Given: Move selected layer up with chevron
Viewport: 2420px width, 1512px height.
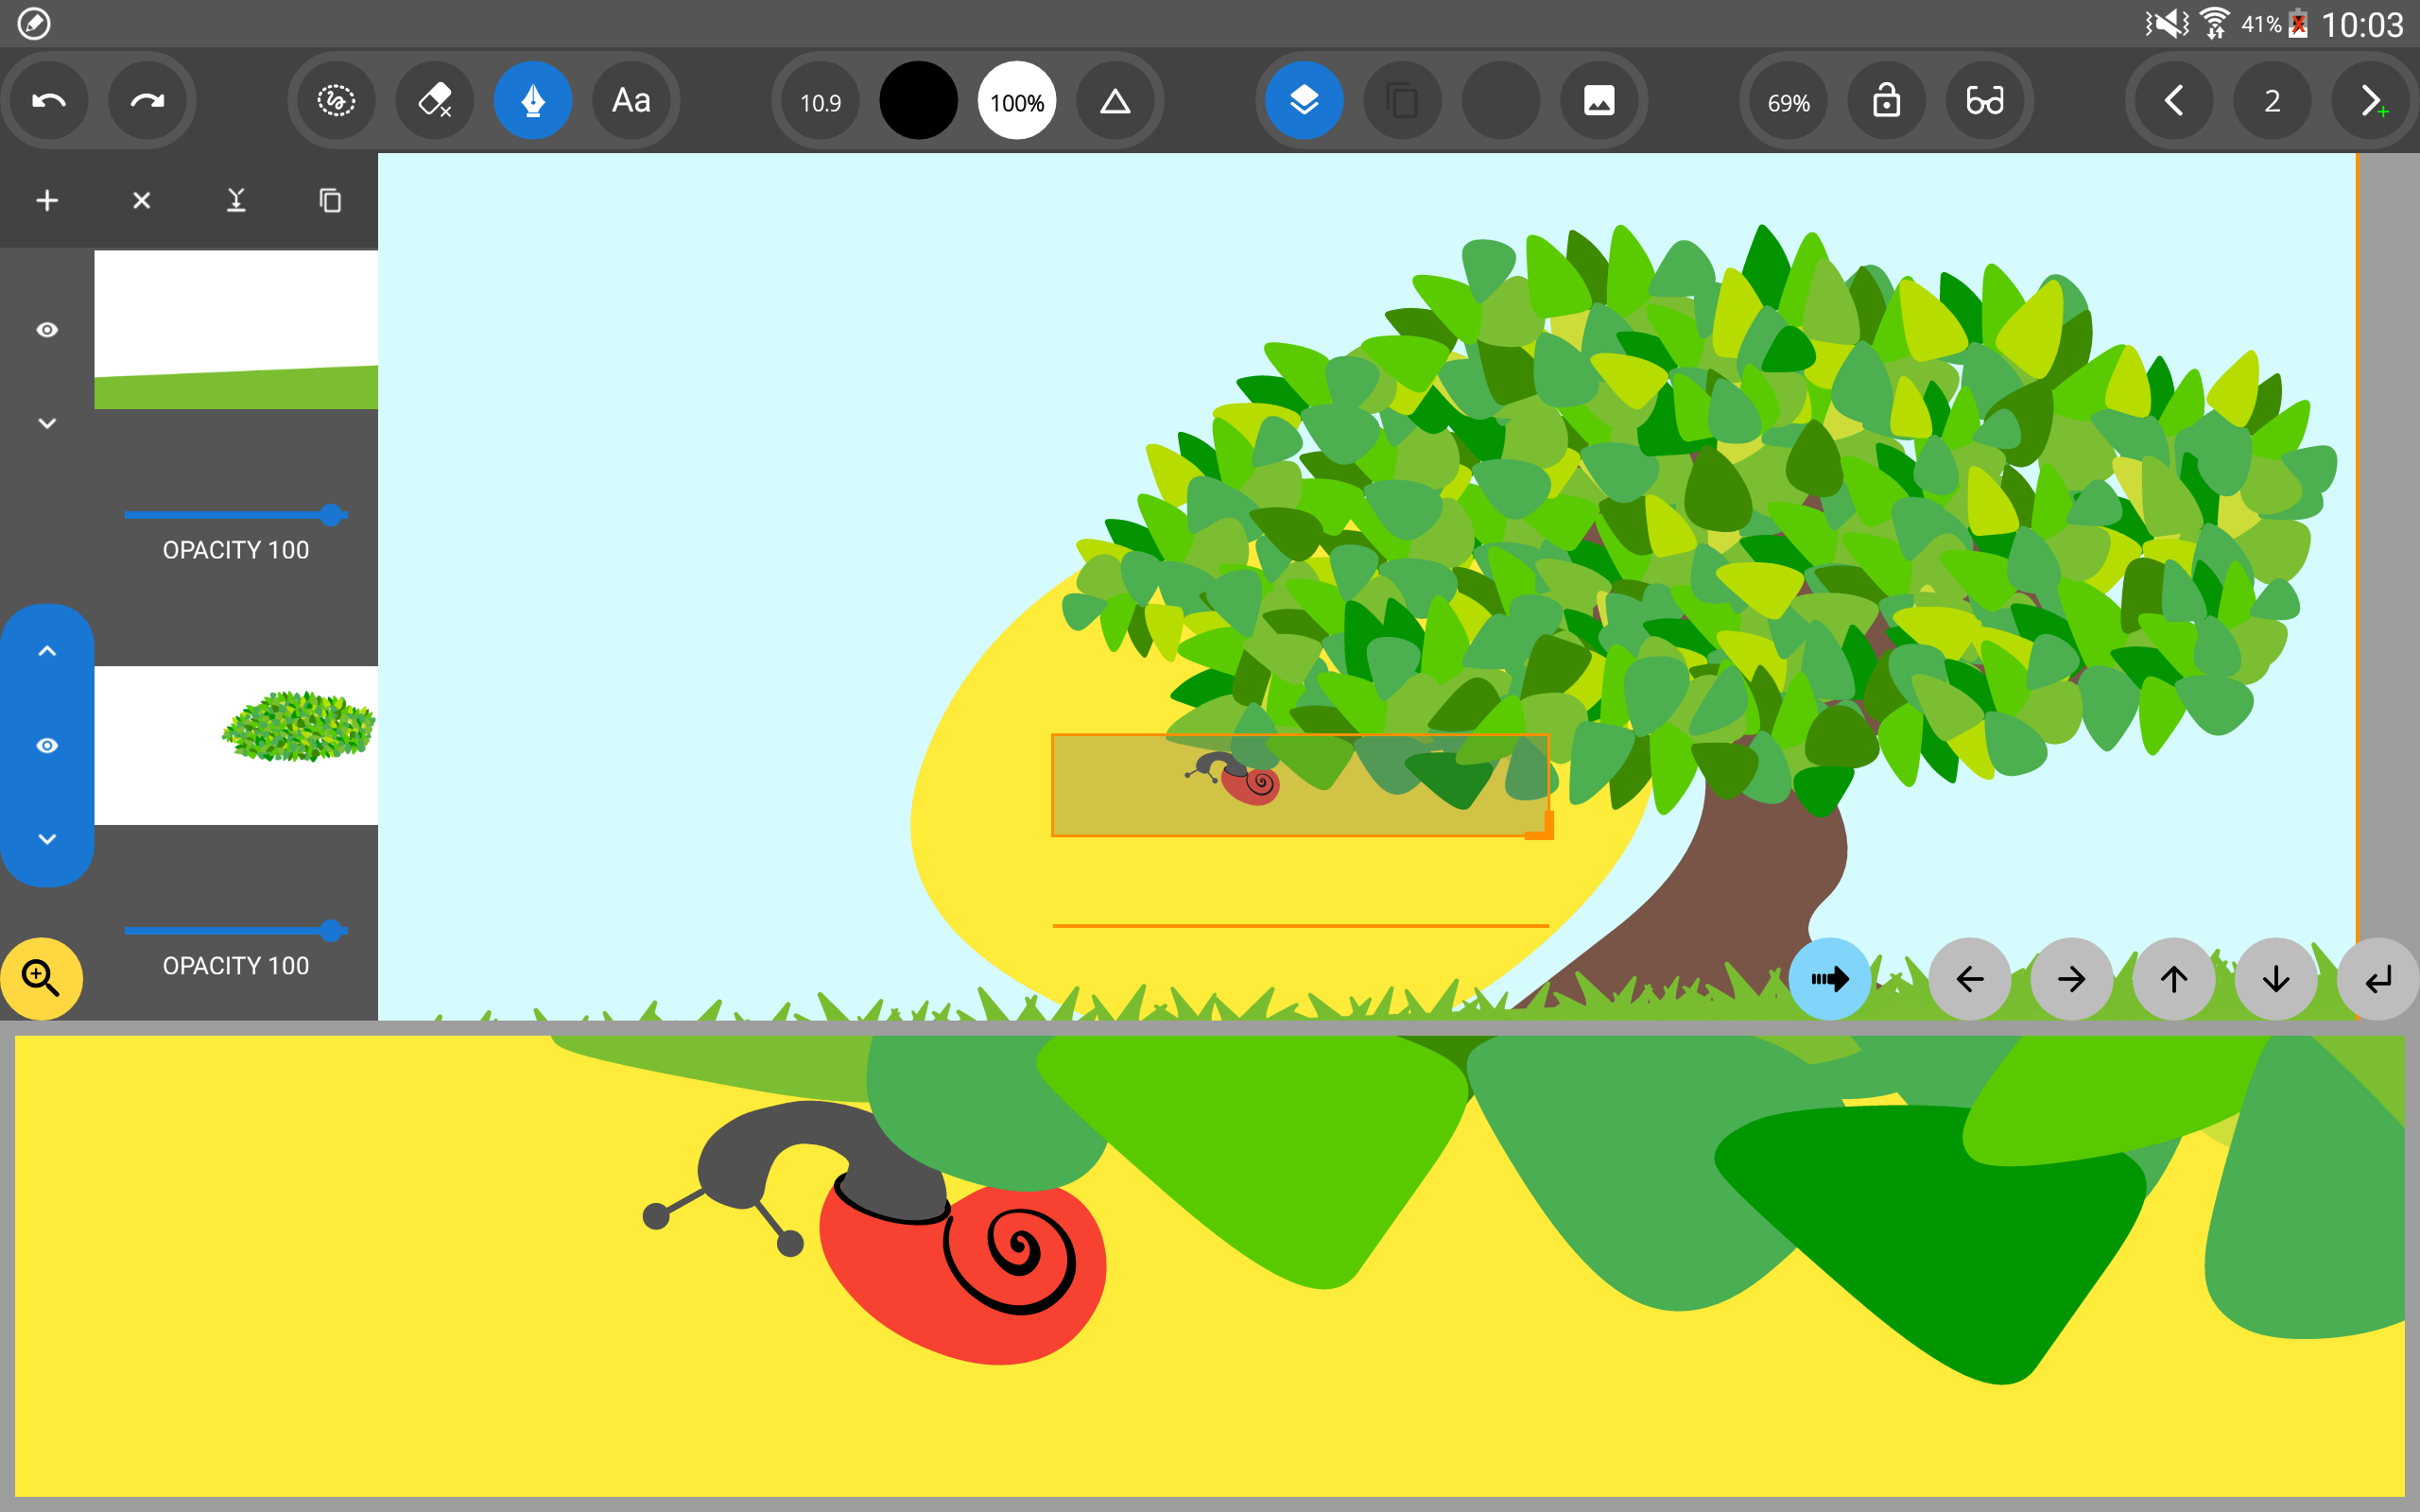Looking at the screenshot, I should 47,651.
